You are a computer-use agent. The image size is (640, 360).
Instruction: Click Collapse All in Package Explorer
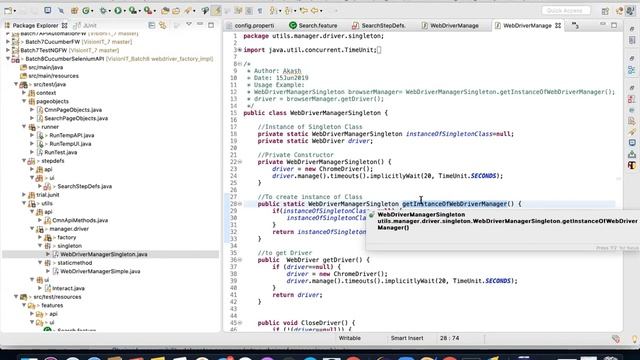[x=152, y=25]
